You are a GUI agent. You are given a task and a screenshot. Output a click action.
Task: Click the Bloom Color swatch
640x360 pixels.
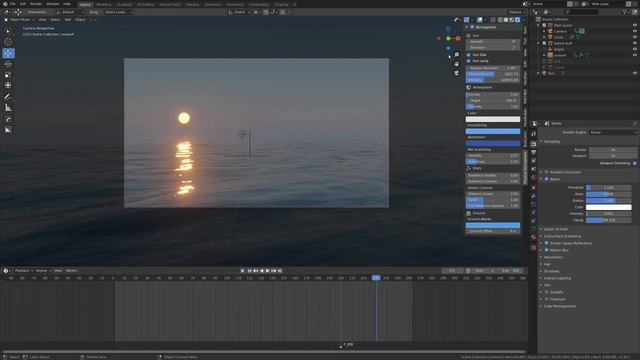609,207
